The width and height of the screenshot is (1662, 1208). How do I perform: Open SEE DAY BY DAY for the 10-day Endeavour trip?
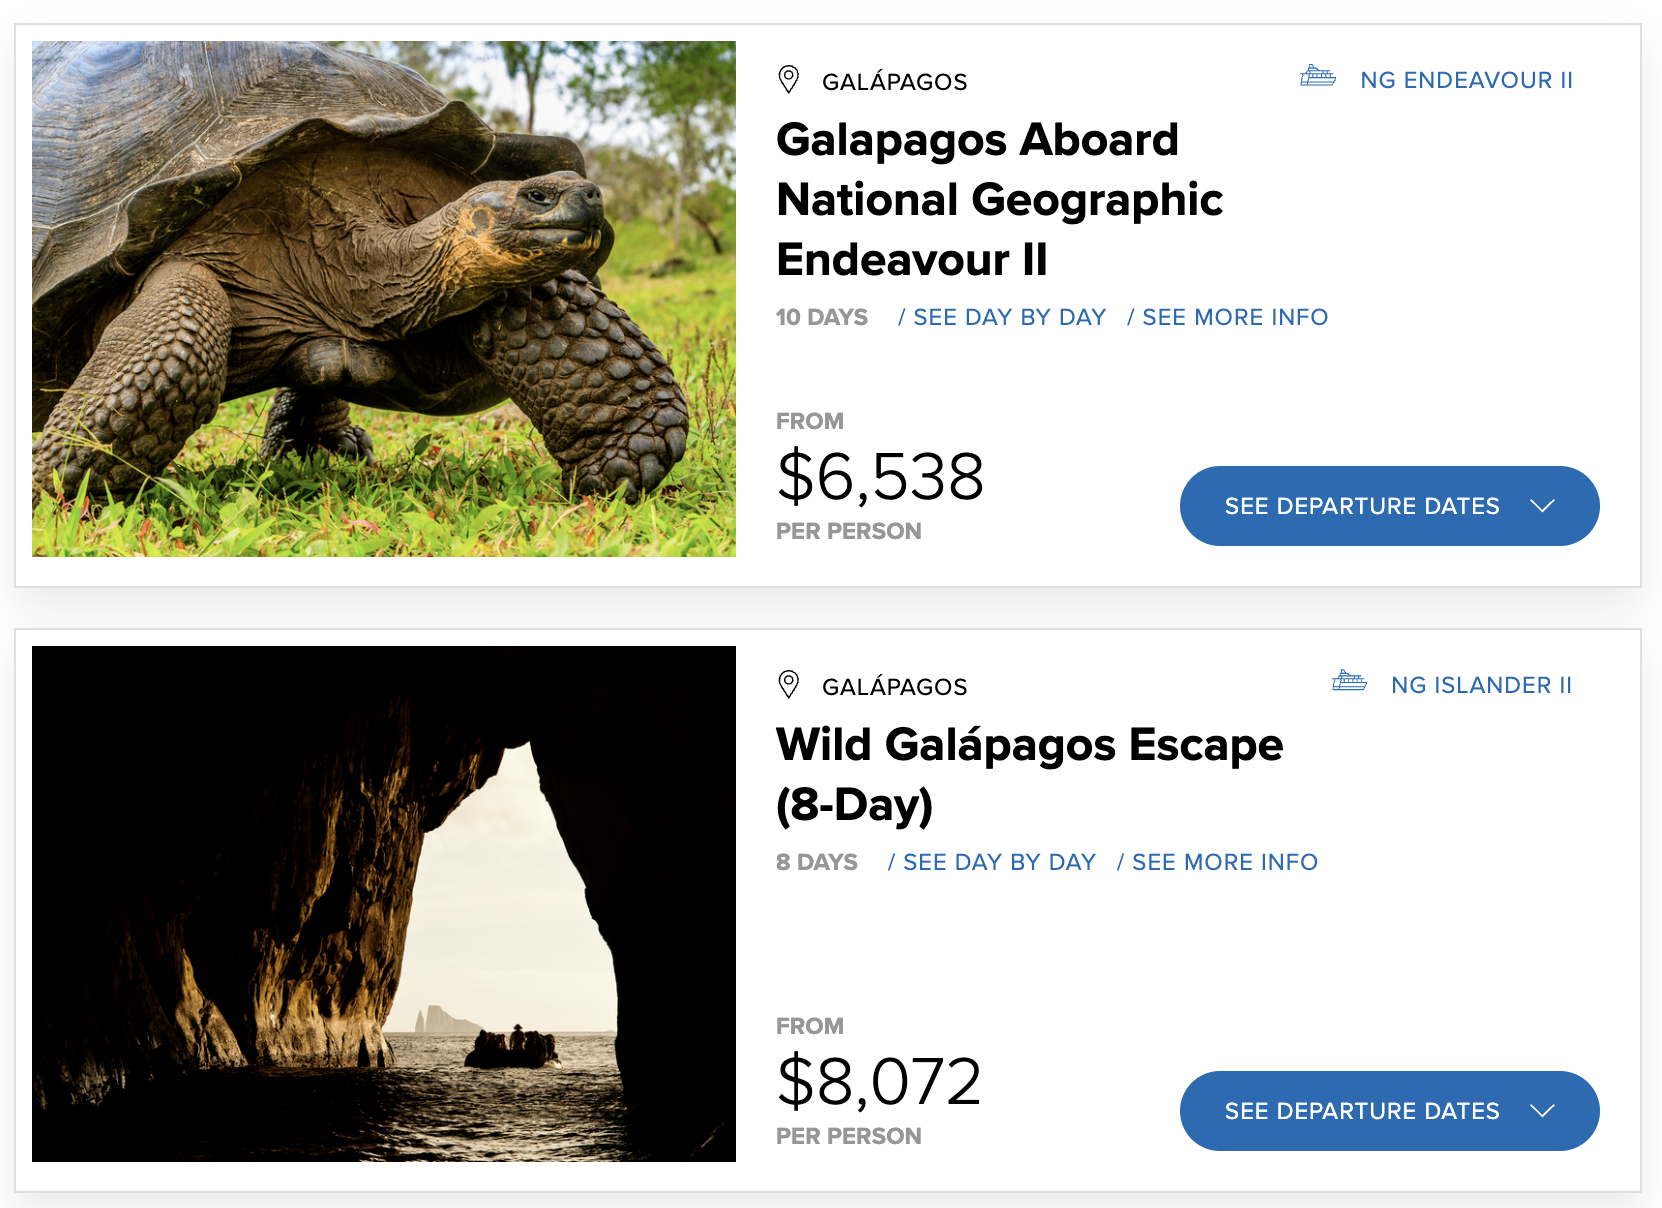coord(1009,317)
